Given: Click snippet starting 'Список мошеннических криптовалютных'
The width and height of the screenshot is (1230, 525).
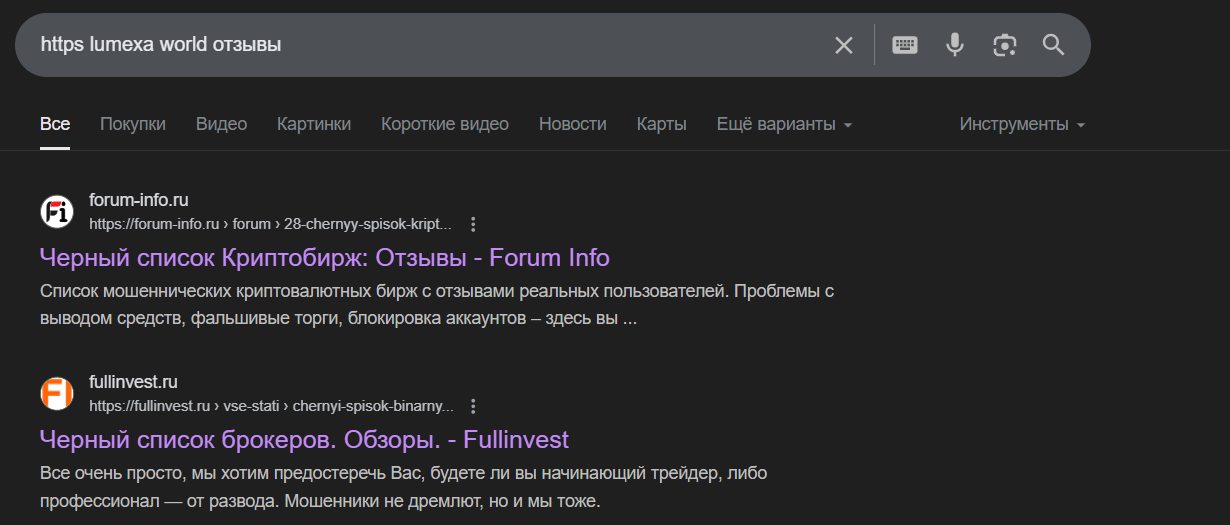Looking at the screenshot, I should (x=437, y=306).
